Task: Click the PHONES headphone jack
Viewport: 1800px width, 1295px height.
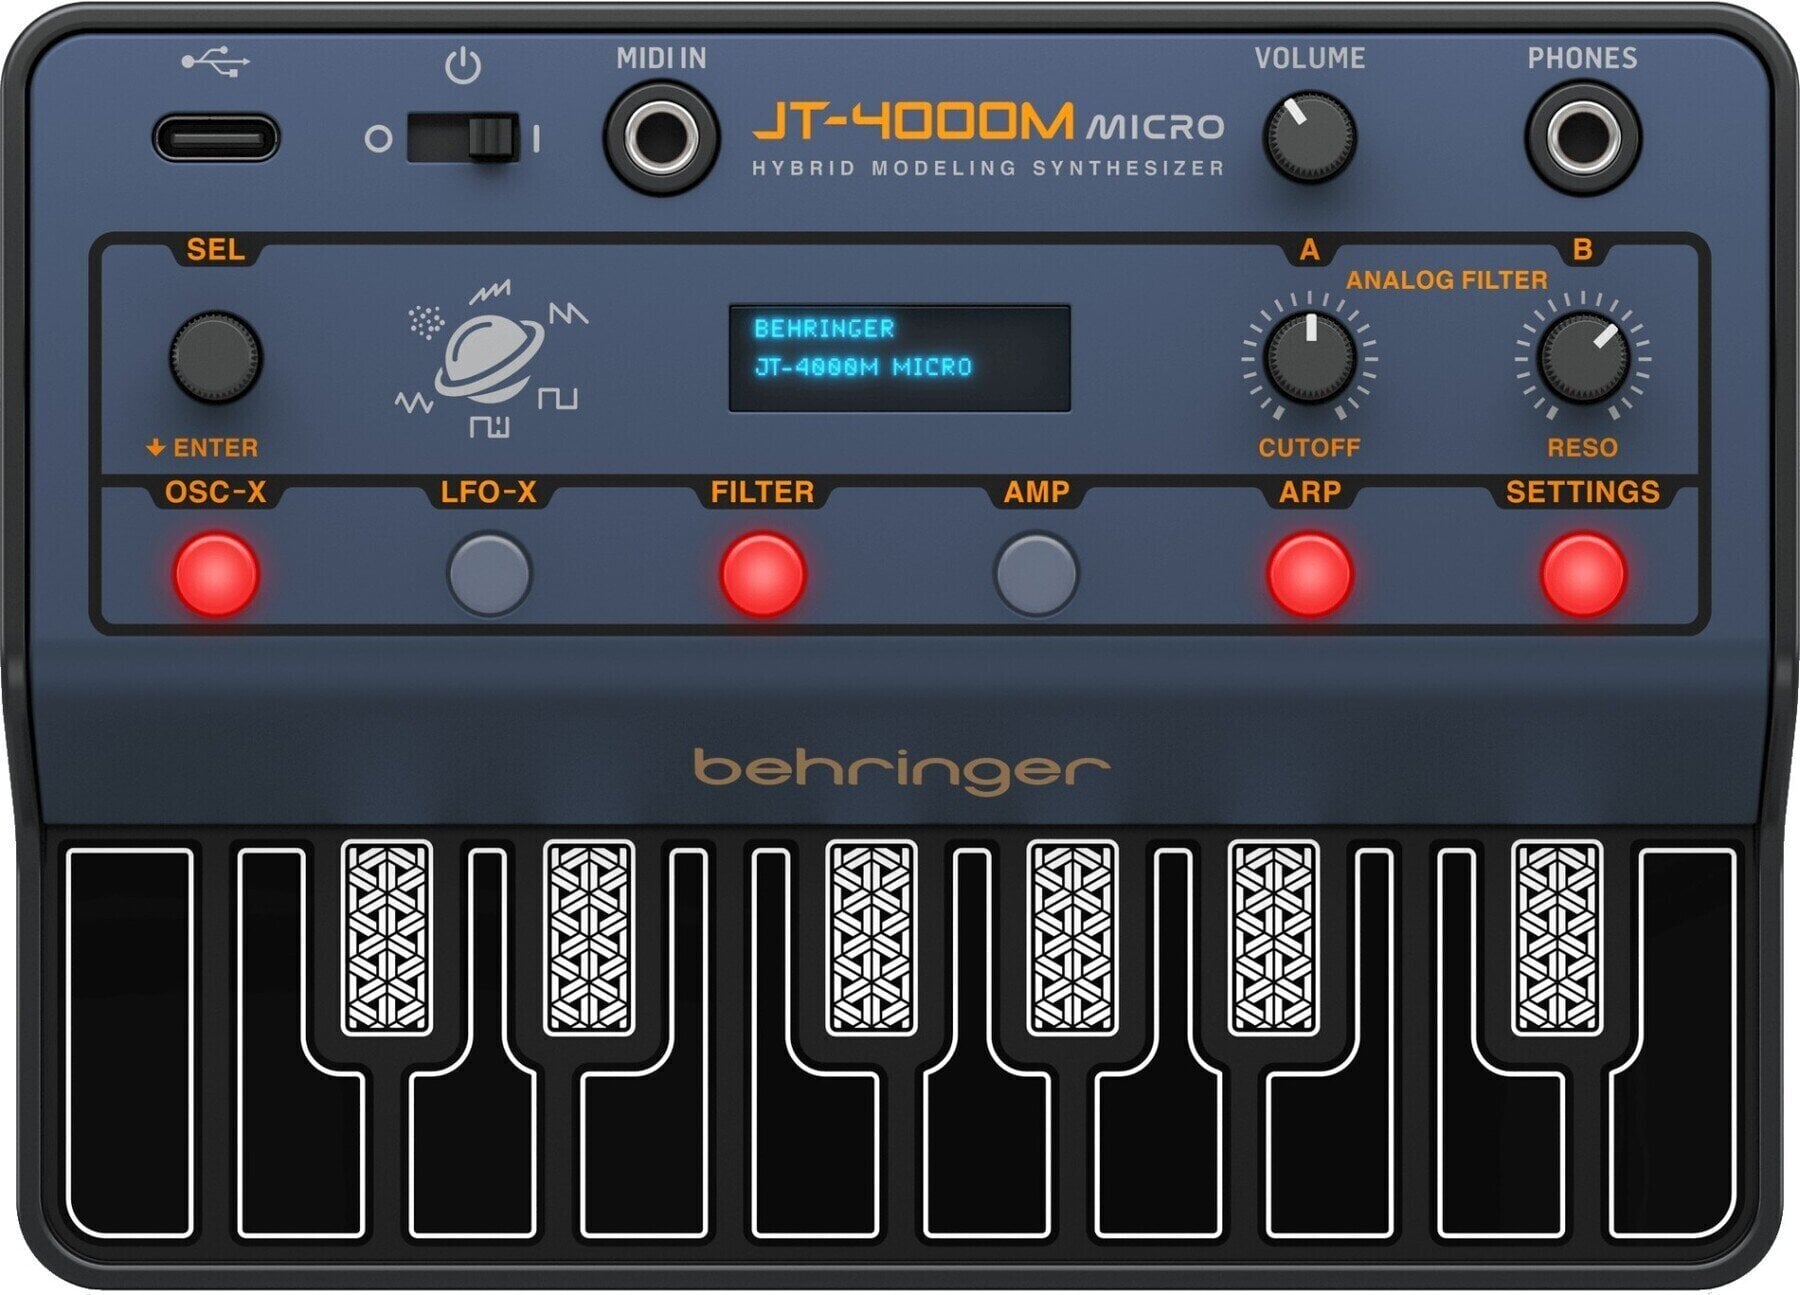Action: pyautogui.click(x=1582, y=137)
